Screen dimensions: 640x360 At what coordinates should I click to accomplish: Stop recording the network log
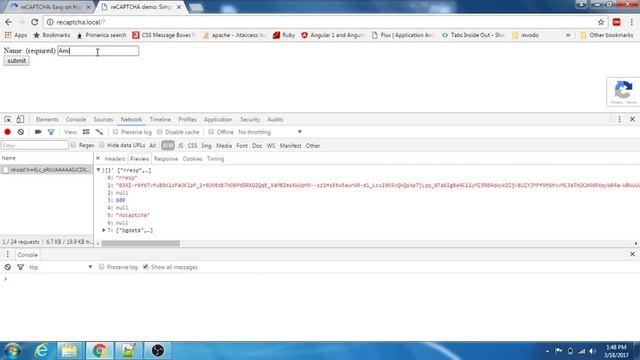pos(7,132)
